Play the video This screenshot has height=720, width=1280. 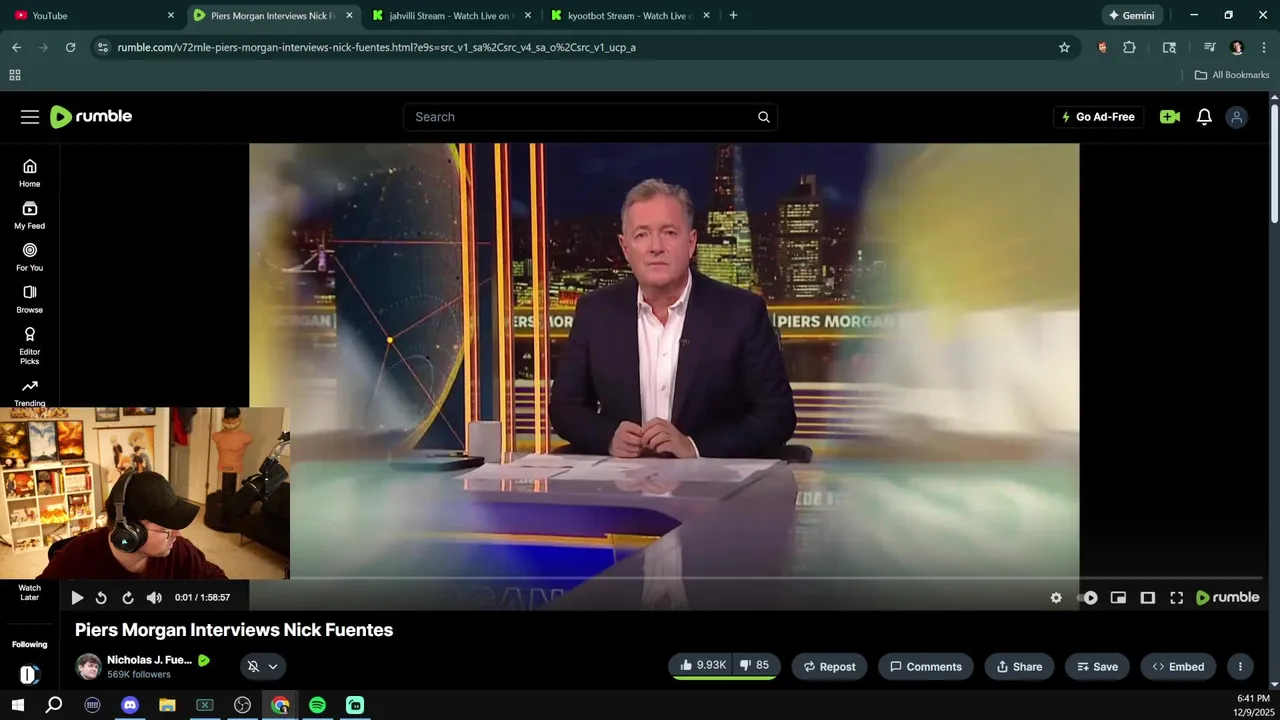(77, 598)
